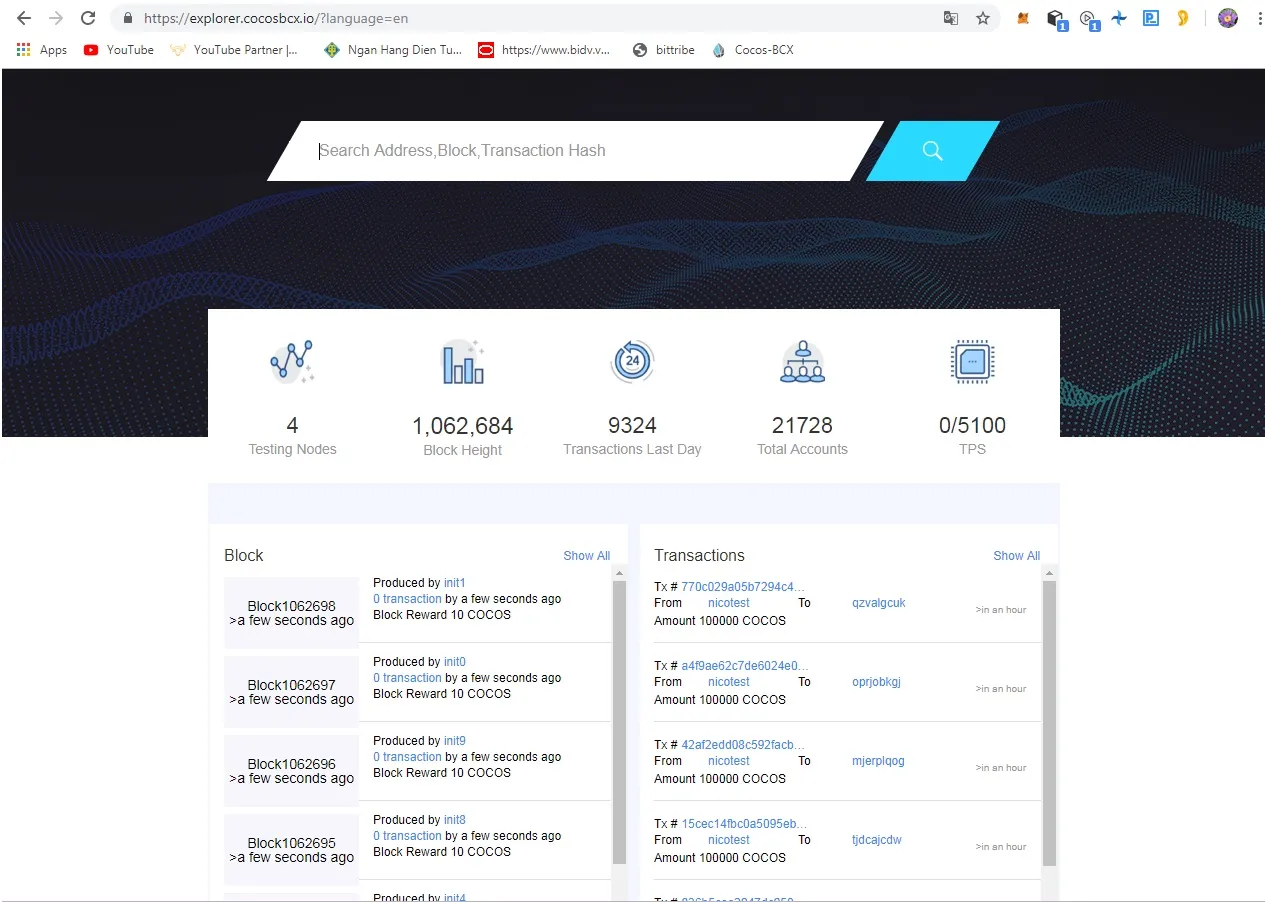Screen dimensions: 1265x902
Task: Open the Chrome three-dot menu
Action: (1259, 18)
